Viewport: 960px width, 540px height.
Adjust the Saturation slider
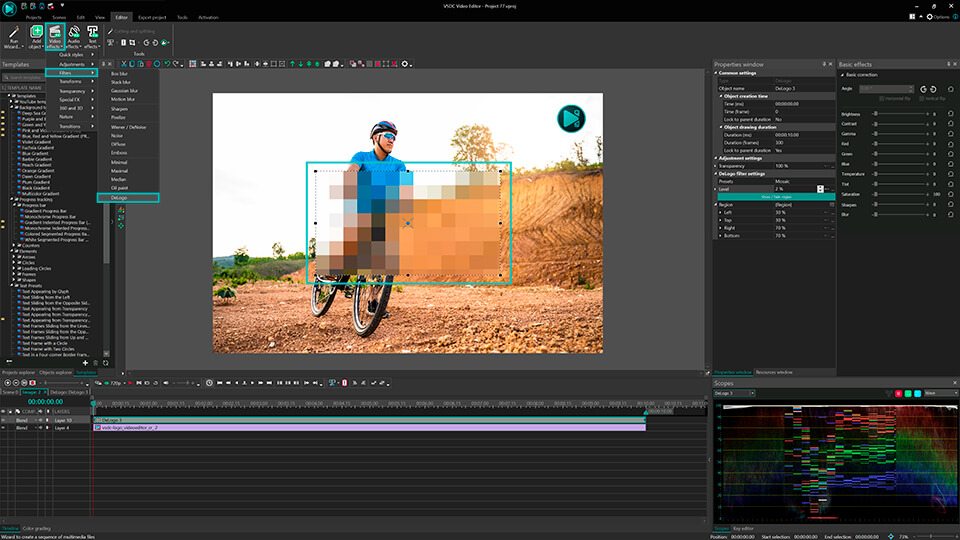coord(878,195)
